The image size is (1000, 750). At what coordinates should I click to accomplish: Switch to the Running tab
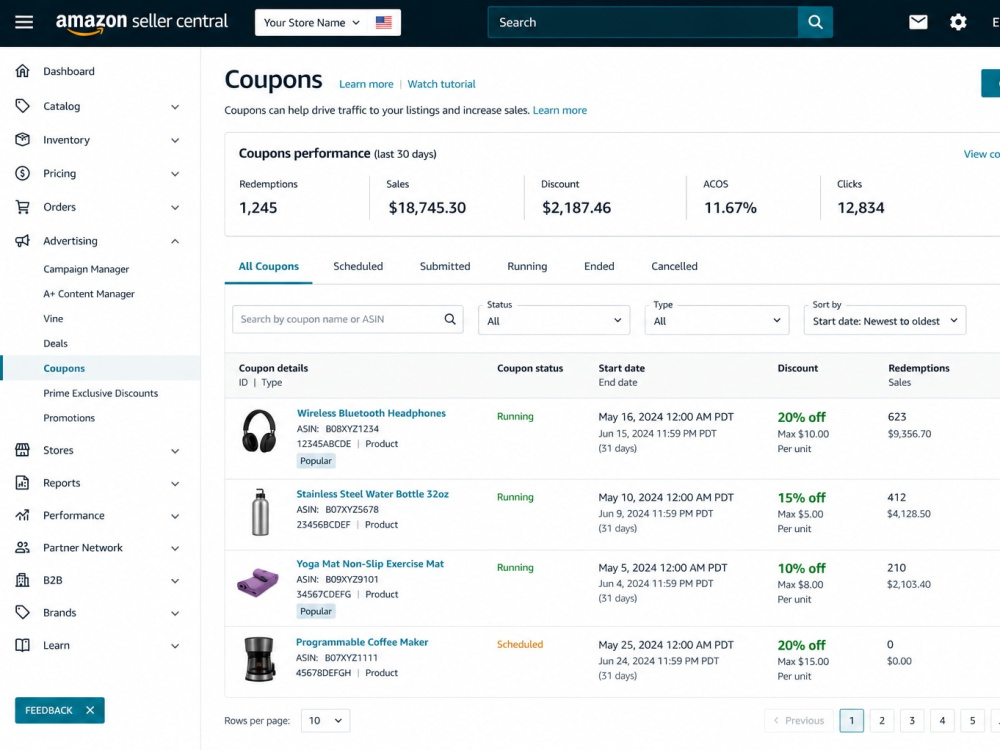click(527, 267)
